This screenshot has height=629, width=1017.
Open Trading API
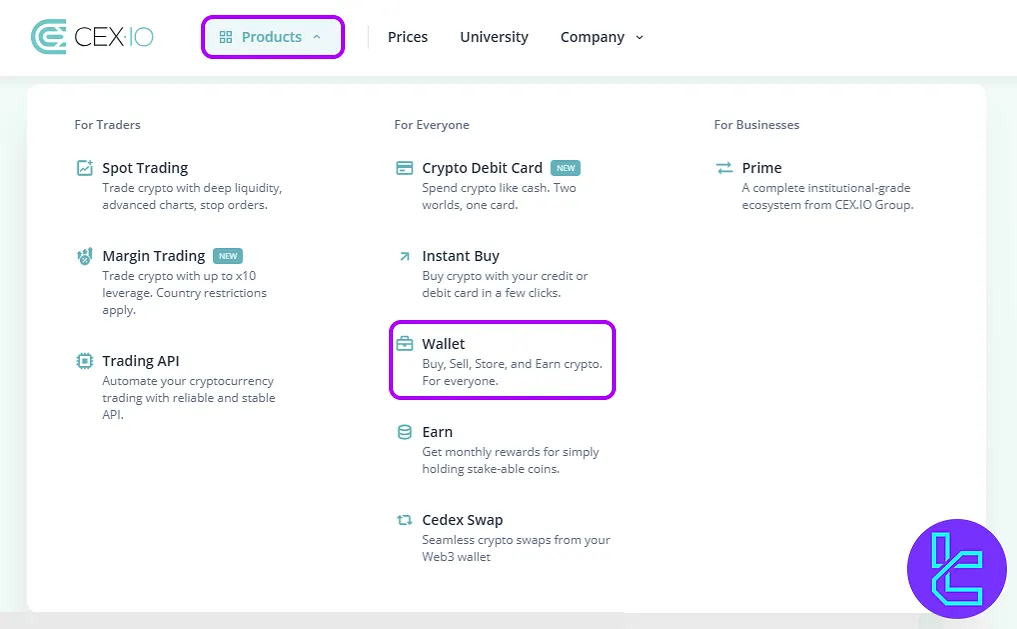[x=141, y=361]
